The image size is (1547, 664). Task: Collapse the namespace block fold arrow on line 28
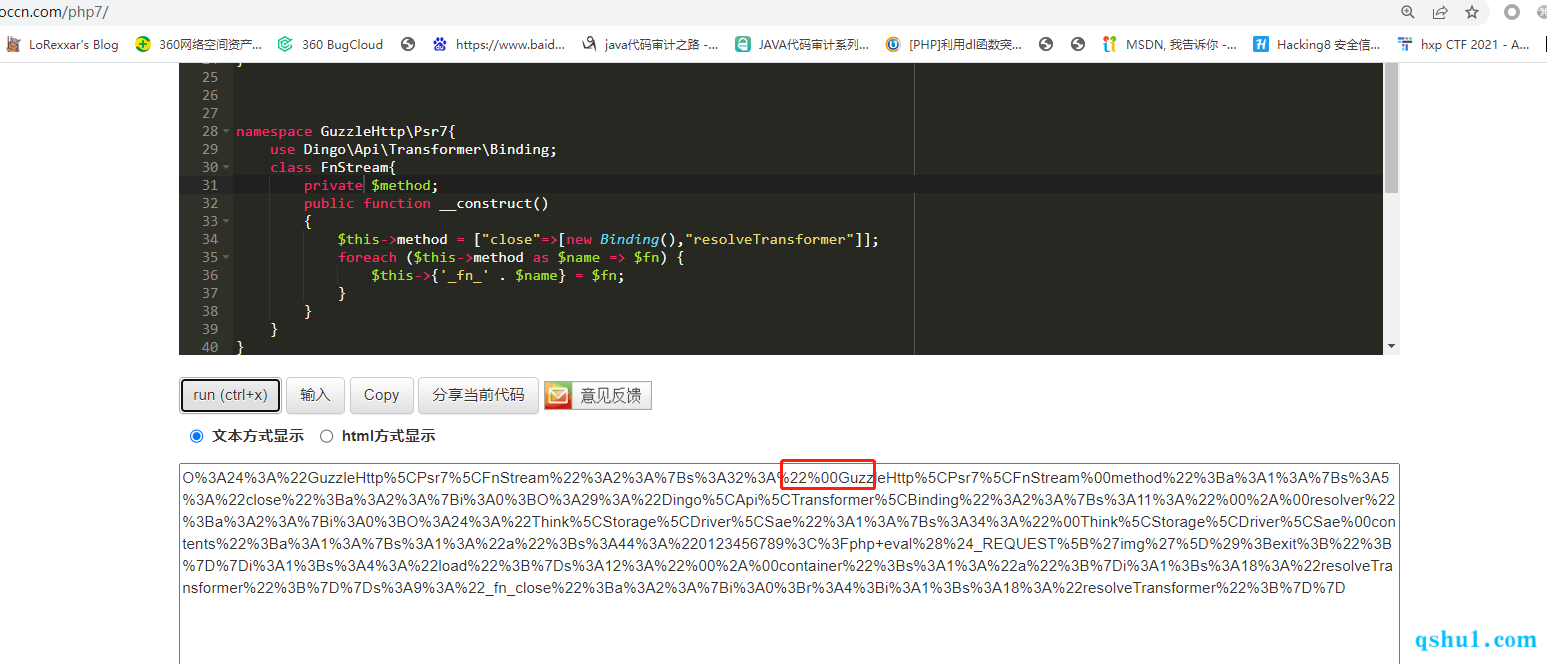point(226,131)
